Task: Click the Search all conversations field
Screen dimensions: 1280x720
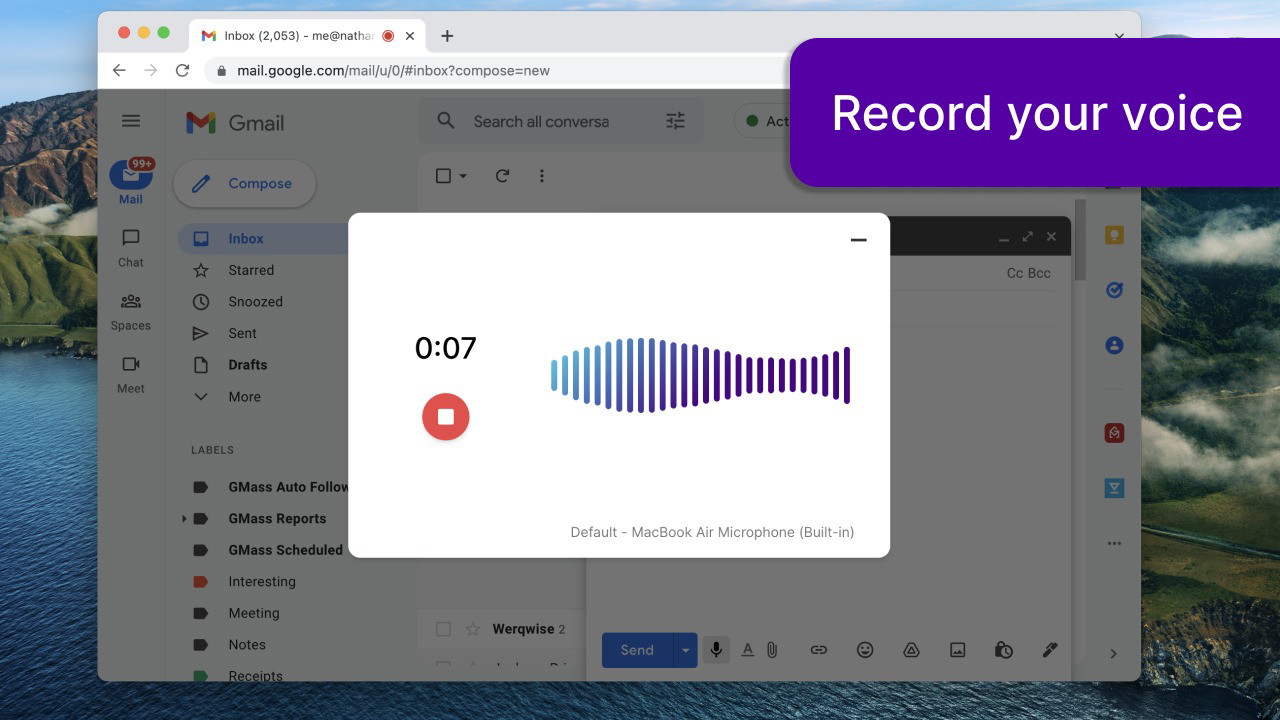Action: (x=541, y=121)
